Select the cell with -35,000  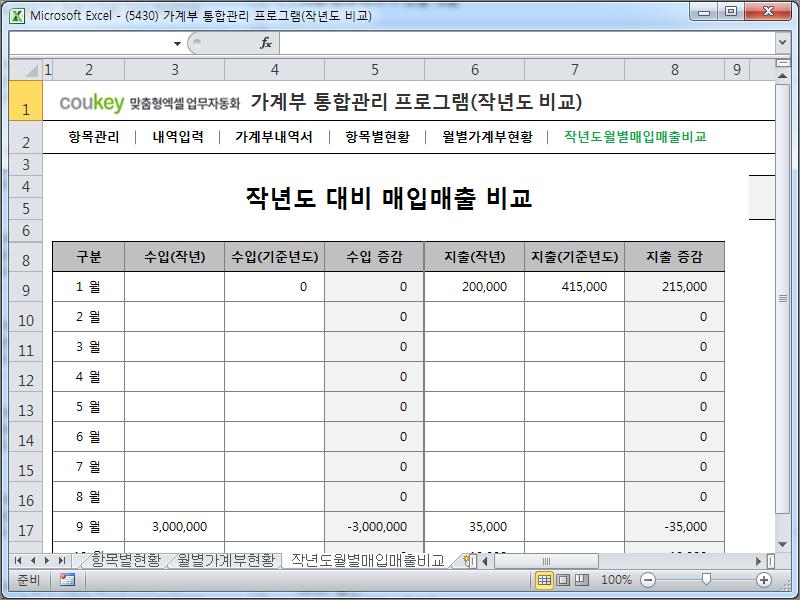(x=674, y=527)
